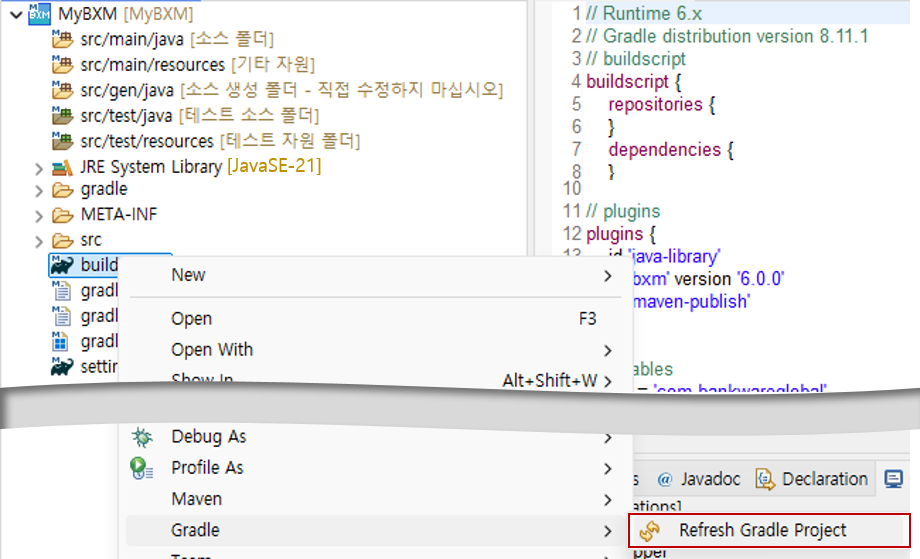Image resolution: width=920 pixels, height=559 pixels.
Task: Choose Open from the context menu
Action: pos(376,319)
